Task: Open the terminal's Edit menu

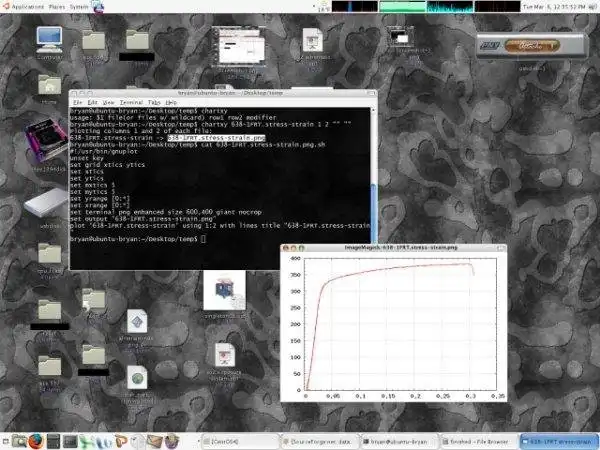Action: [93, 103]
